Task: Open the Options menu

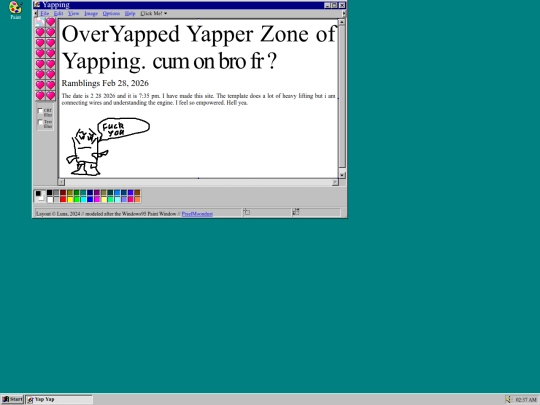Action: 111,13
